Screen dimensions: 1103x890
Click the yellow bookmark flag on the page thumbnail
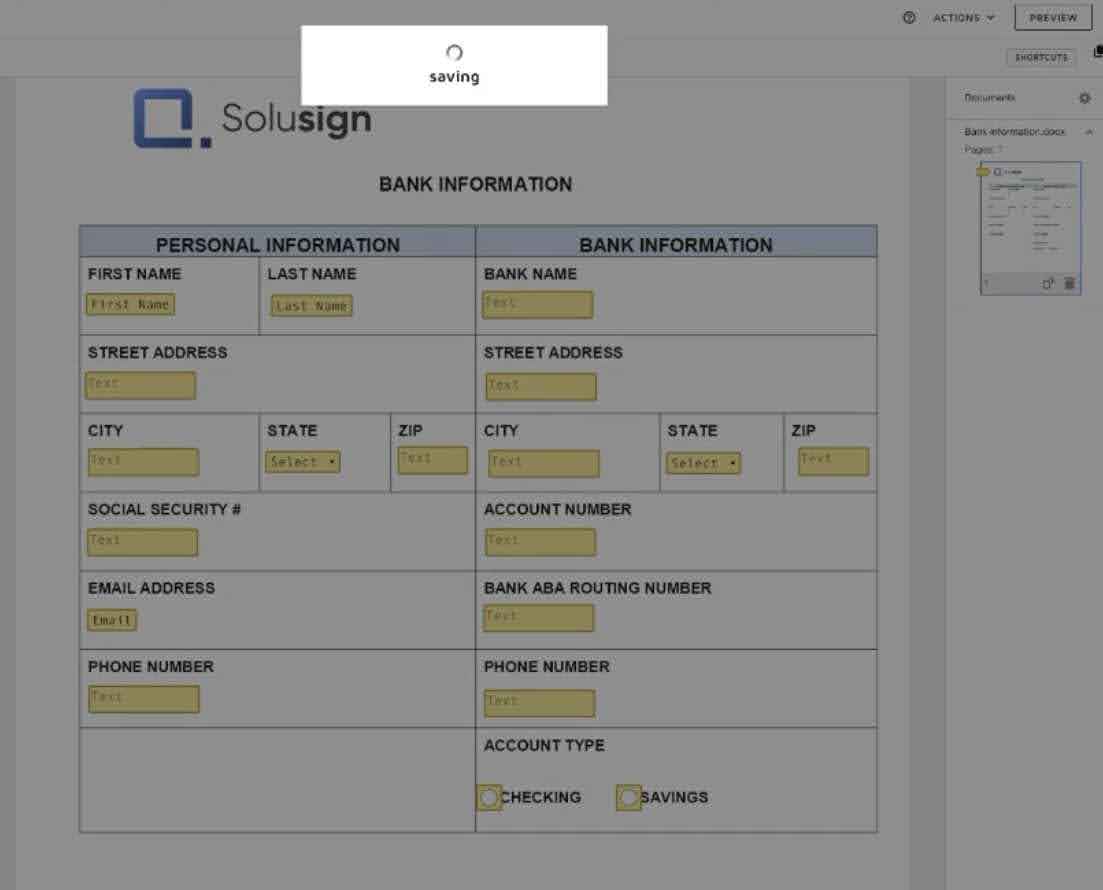point(983,171)
